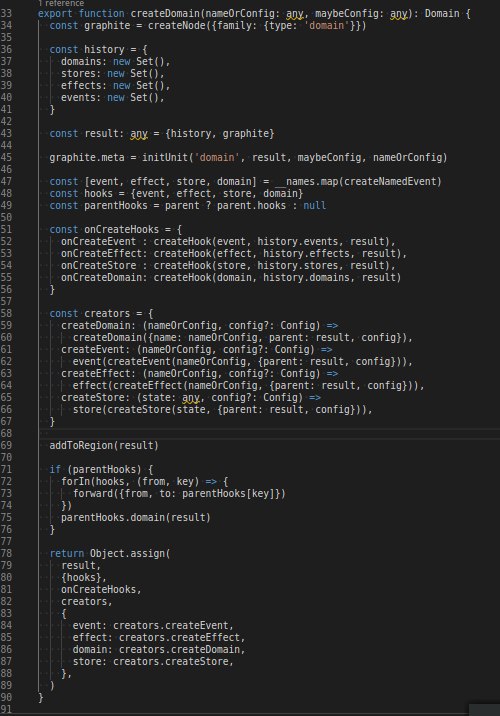500x716 pixels.
Task: Click the hooks constant on line 48
Action: pos(99,194)
